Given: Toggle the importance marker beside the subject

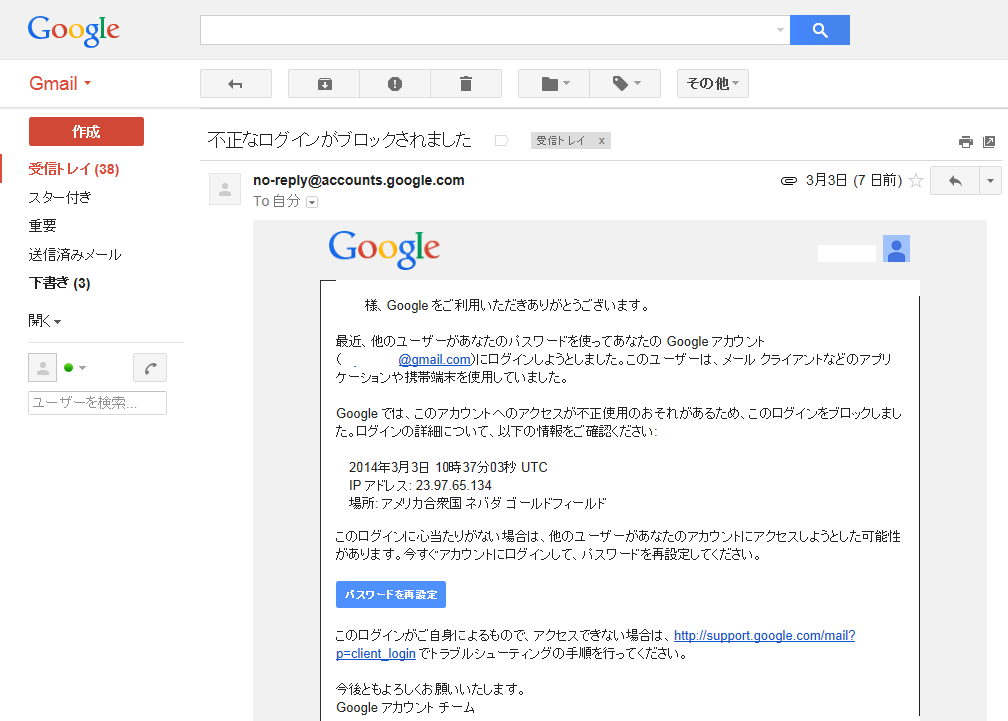Looking at the screenshot, I should (x=502, y=140).
